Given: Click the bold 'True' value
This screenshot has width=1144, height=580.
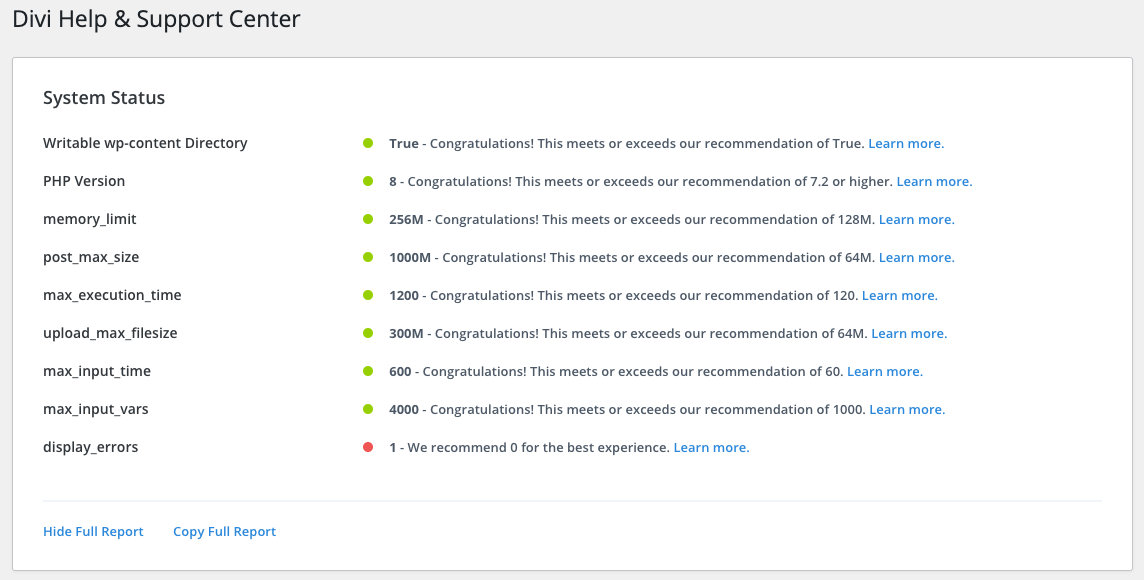Looking at the screenshot, I should pos(404,144).
